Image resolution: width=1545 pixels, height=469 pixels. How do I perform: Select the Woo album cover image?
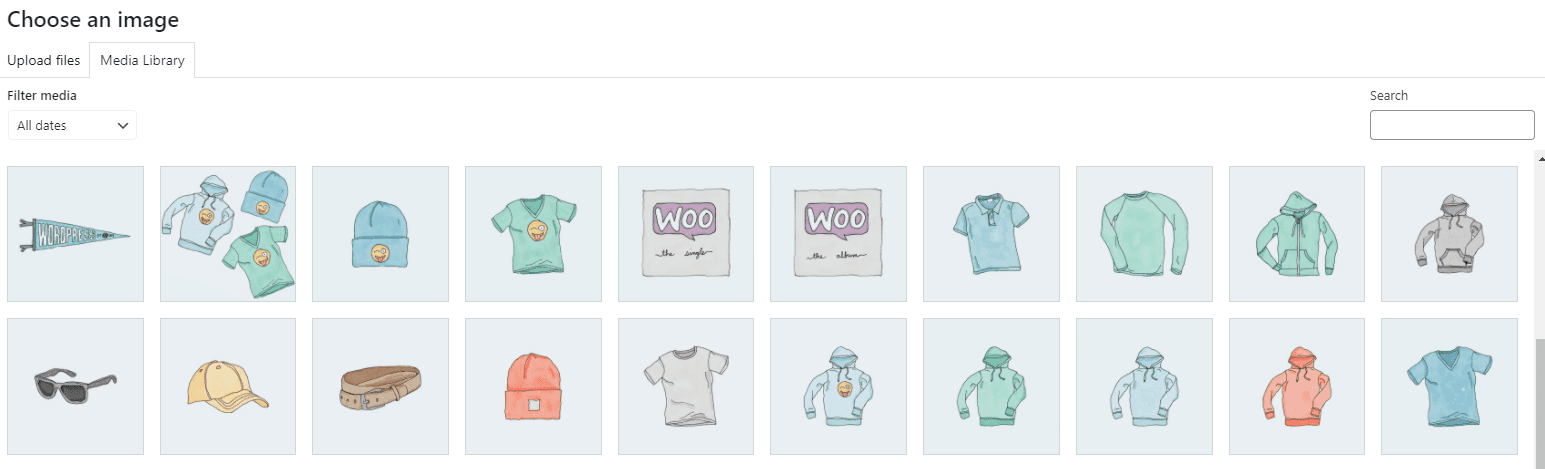point(838,234)
